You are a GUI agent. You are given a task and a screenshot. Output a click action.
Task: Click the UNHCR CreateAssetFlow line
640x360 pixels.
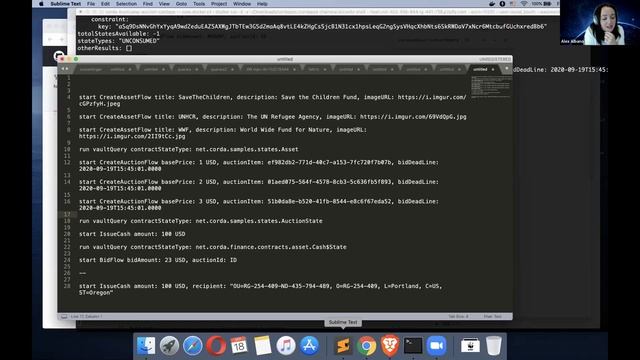272,117
